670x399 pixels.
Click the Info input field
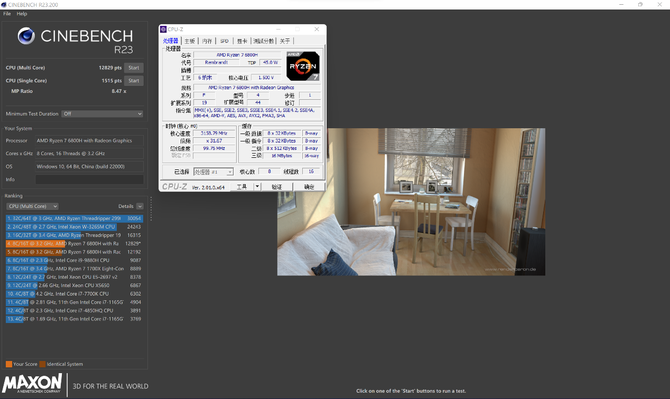[x=89, y=179]
